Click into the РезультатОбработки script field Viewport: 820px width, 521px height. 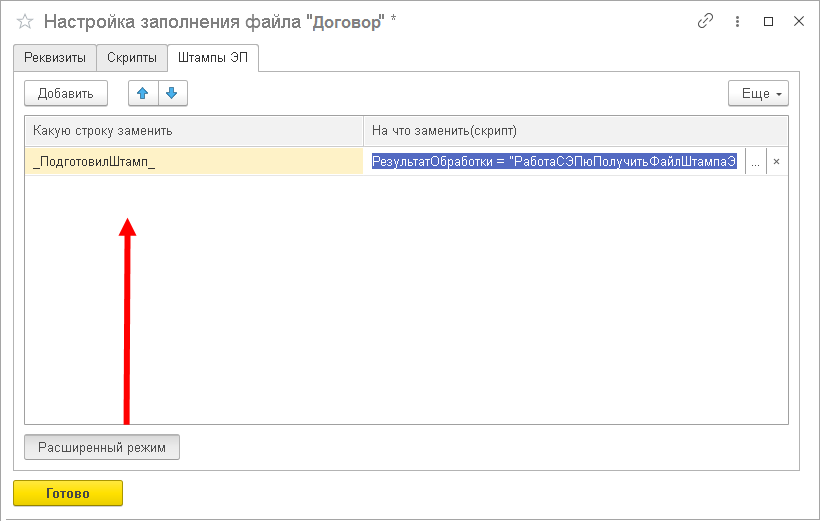click(555, 162)
